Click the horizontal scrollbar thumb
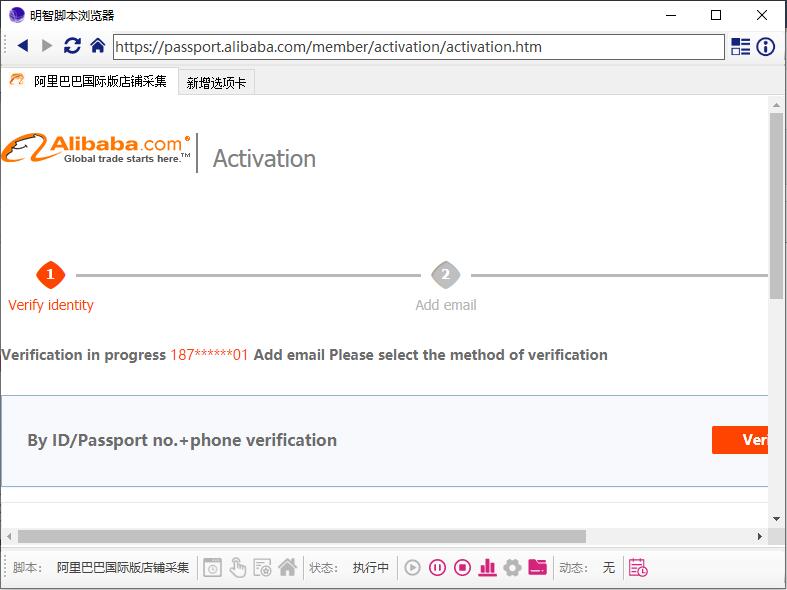This screenshot has width=787, height=590. point(302,536)
